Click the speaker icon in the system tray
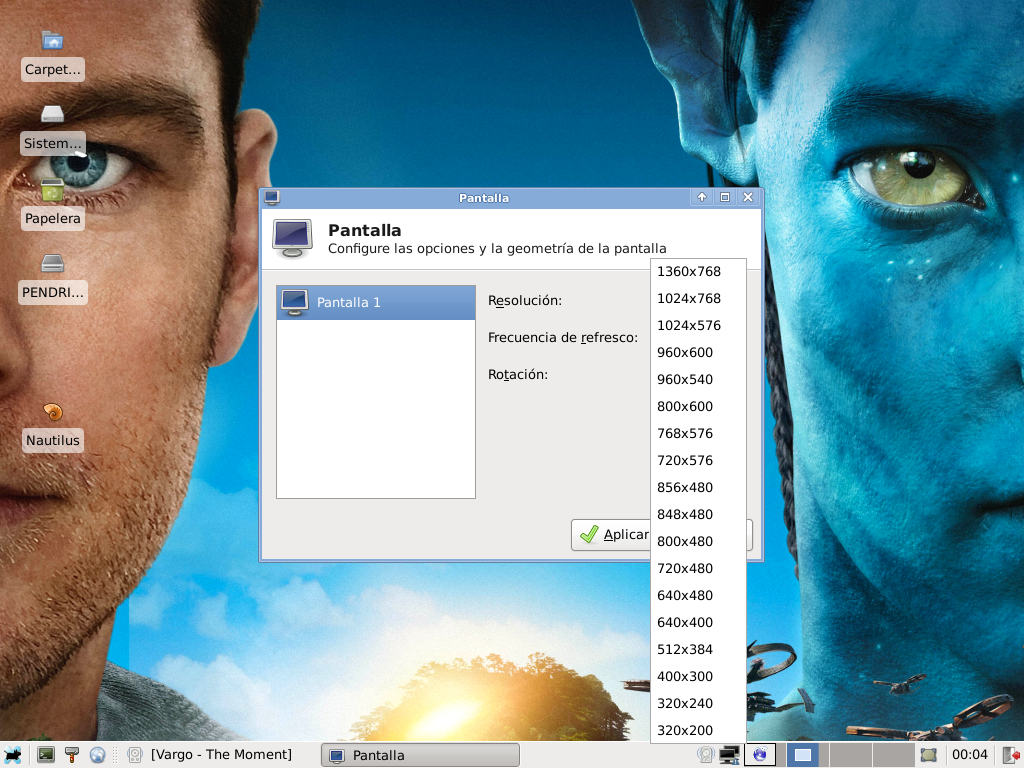 click(706, 754)
